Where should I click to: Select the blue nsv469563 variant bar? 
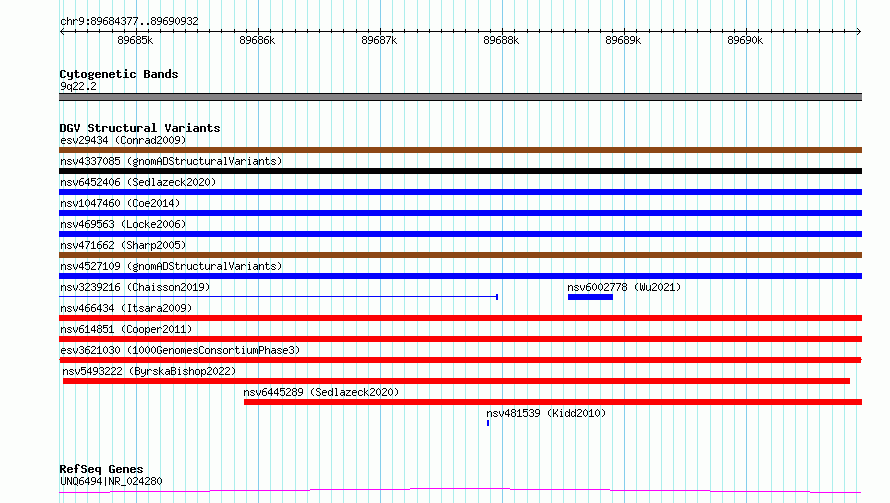tap(460, 234)
